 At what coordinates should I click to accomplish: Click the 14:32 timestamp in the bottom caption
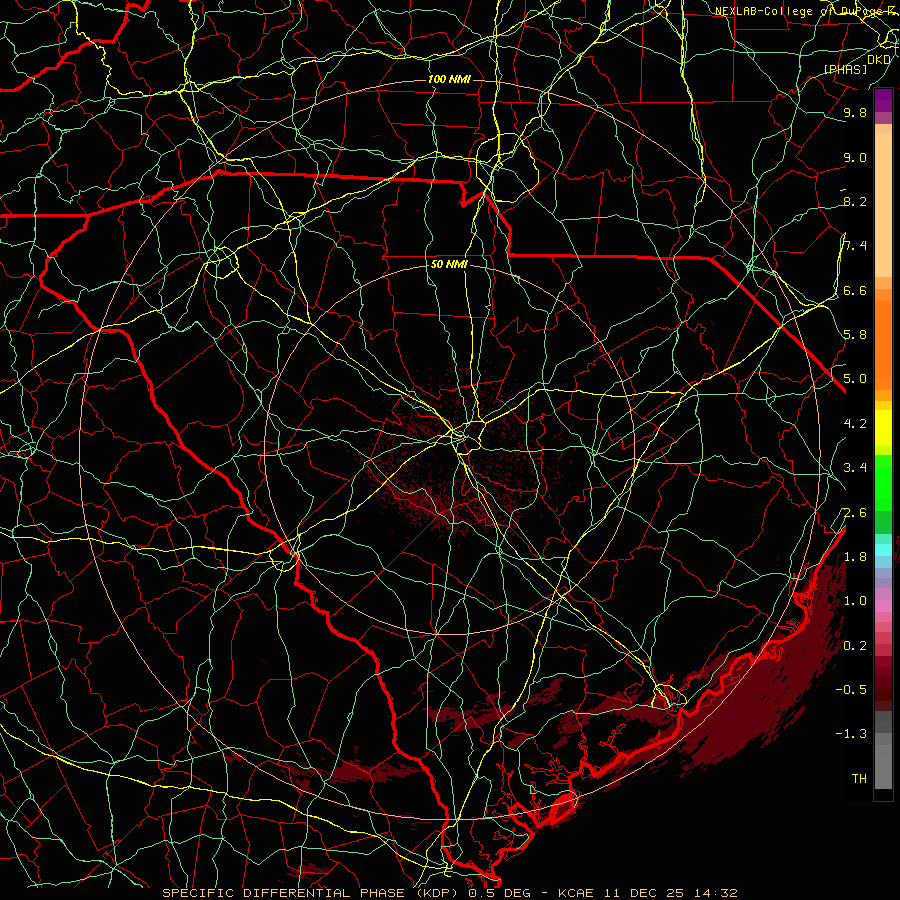pyautogui.click(x=715, y=893)
